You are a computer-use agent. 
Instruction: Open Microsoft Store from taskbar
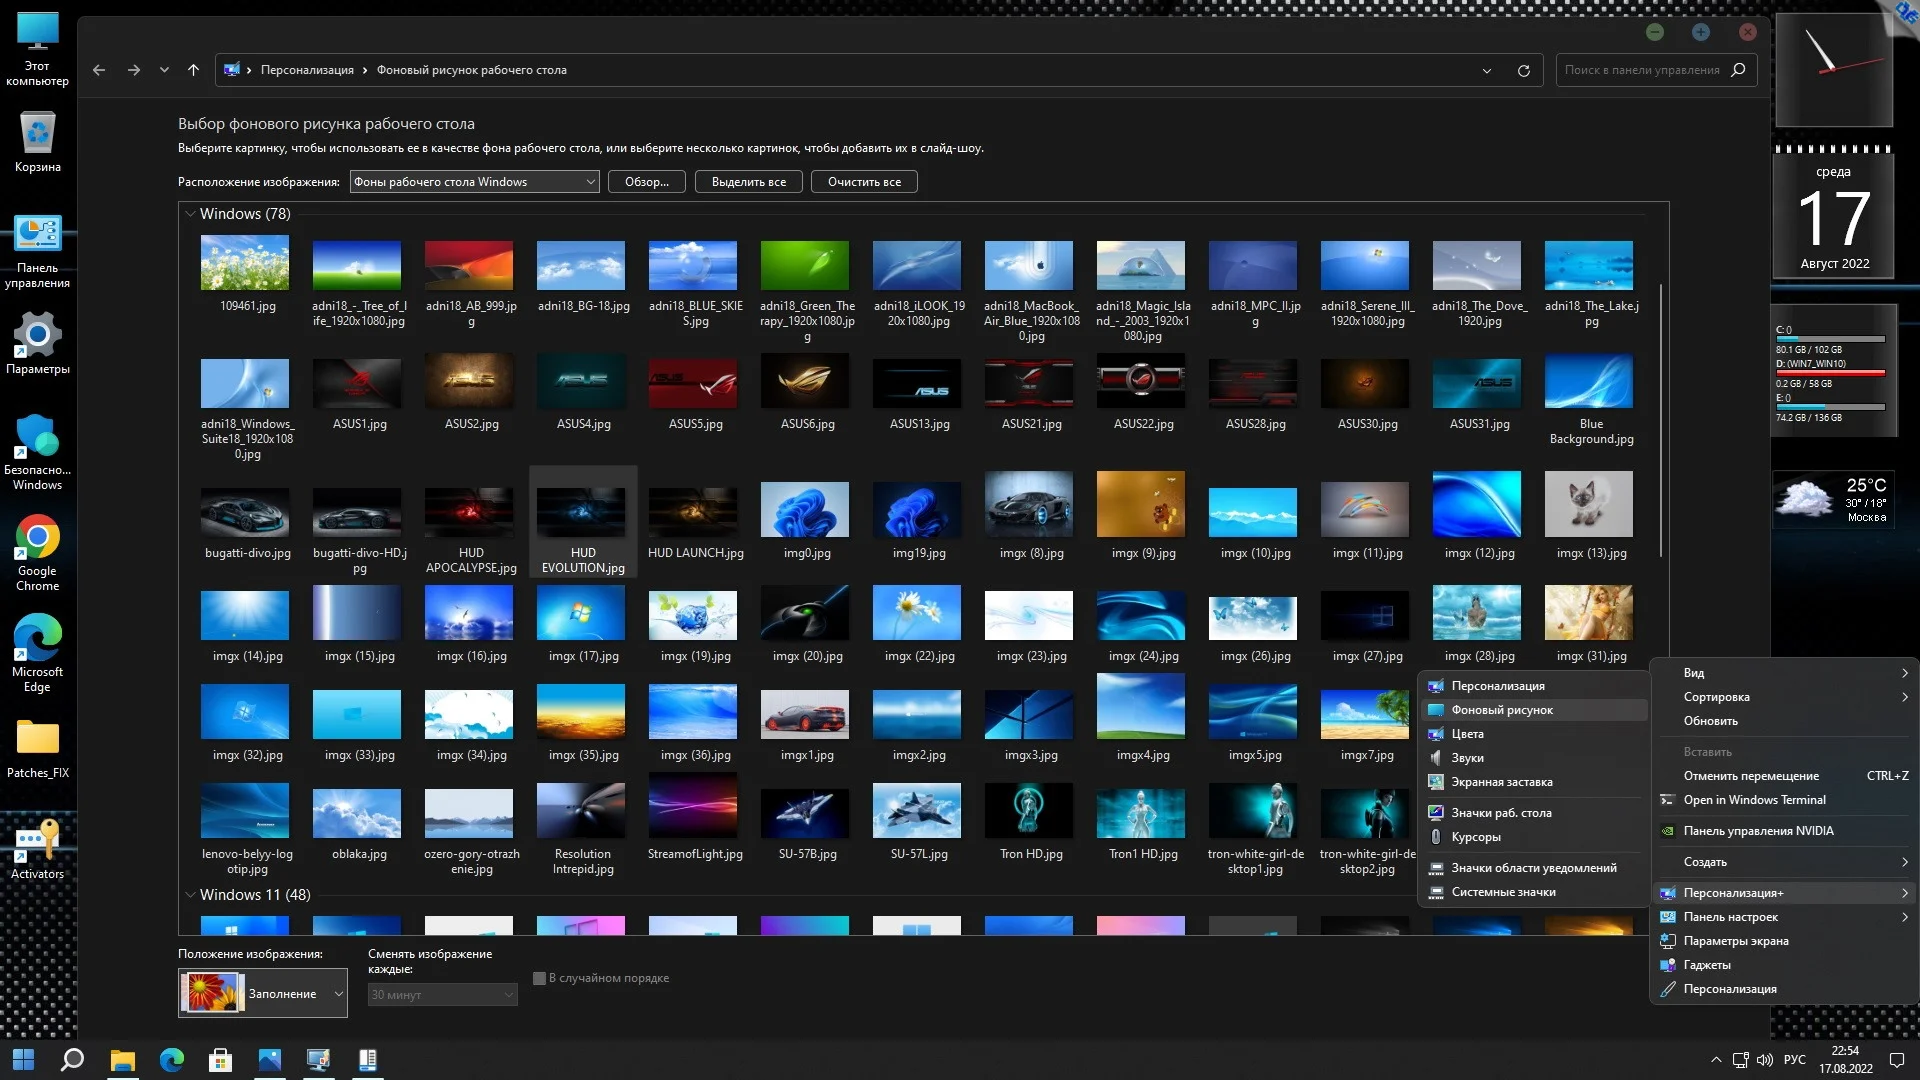pos(220,1060)
